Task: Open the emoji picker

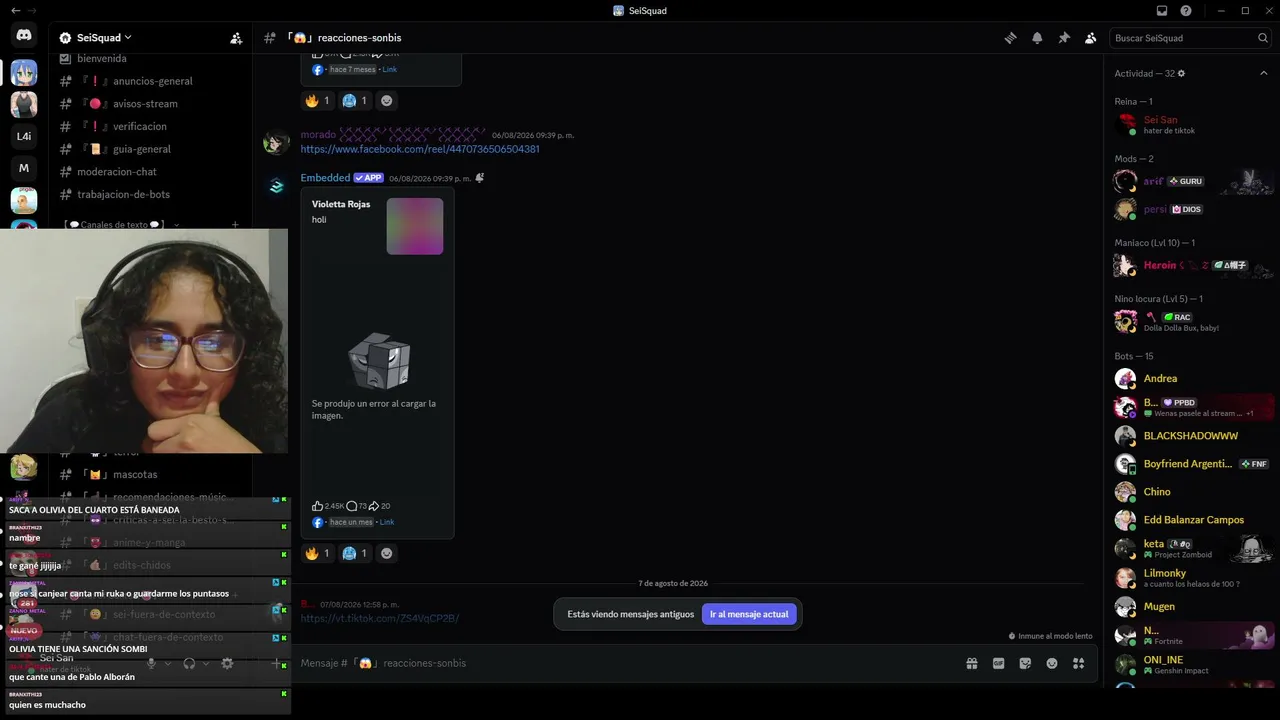Action: tap(1052, 663)
